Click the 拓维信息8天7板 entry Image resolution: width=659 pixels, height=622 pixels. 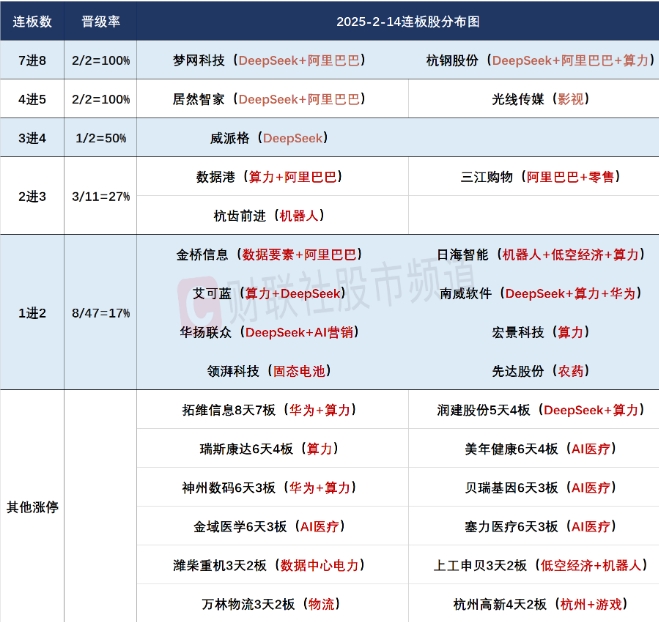click(x=269, y=410)
